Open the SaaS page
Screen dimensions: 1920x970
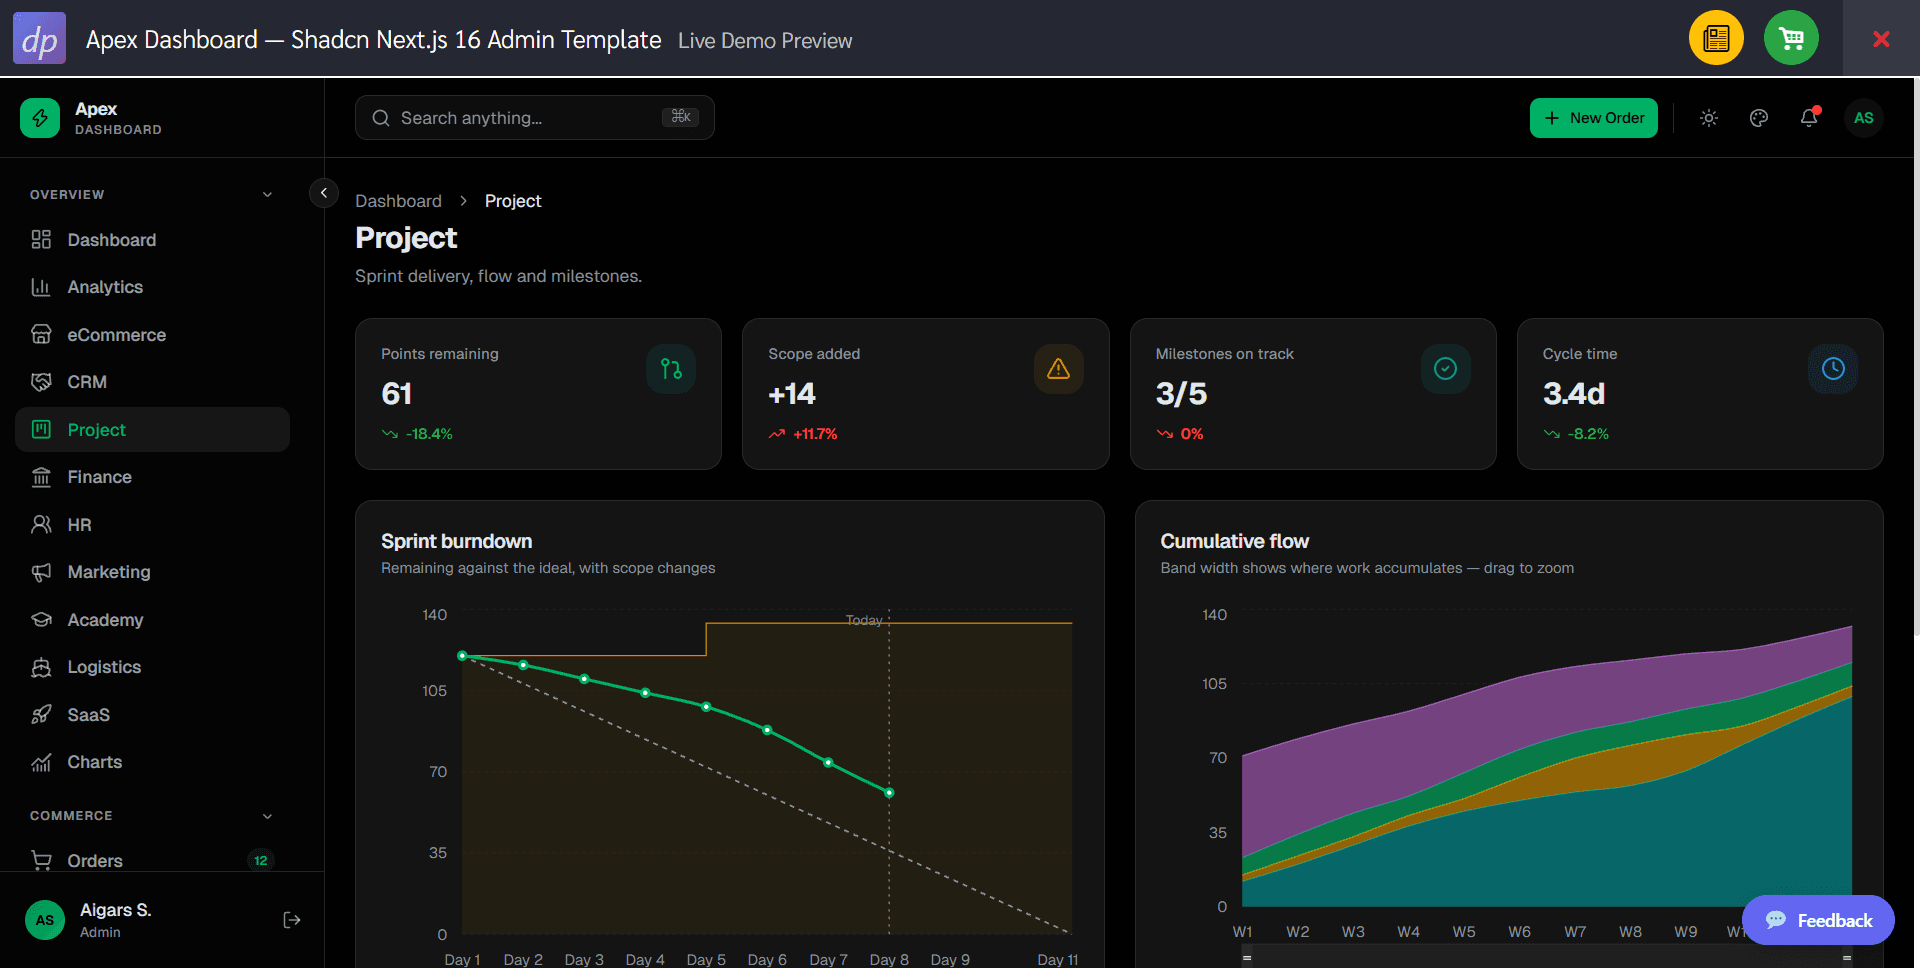pos(152,715)
